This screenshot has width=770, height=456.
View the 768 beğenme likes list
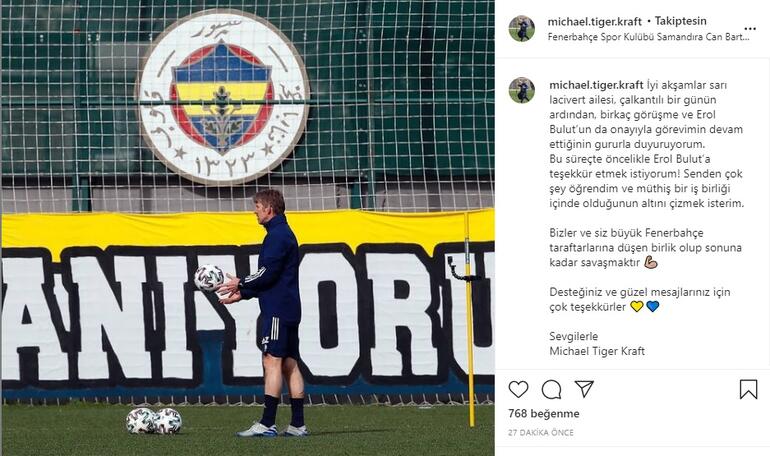[544, 414]
